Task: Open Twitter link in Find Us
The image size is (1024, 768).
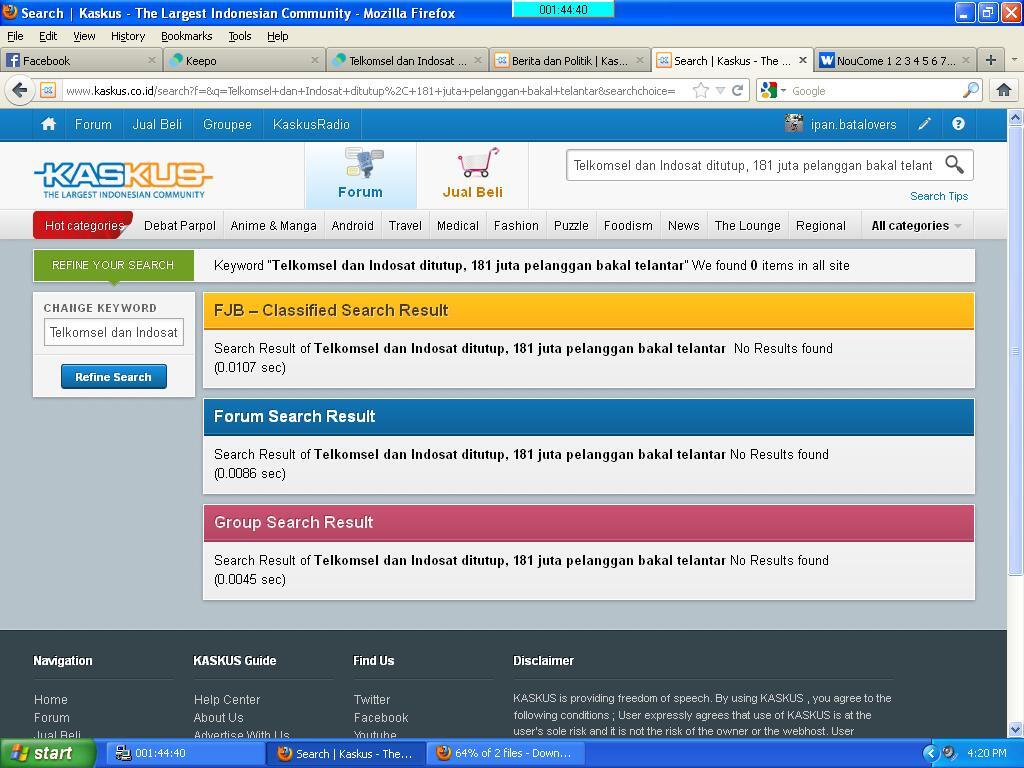Action: pos(372,699)
